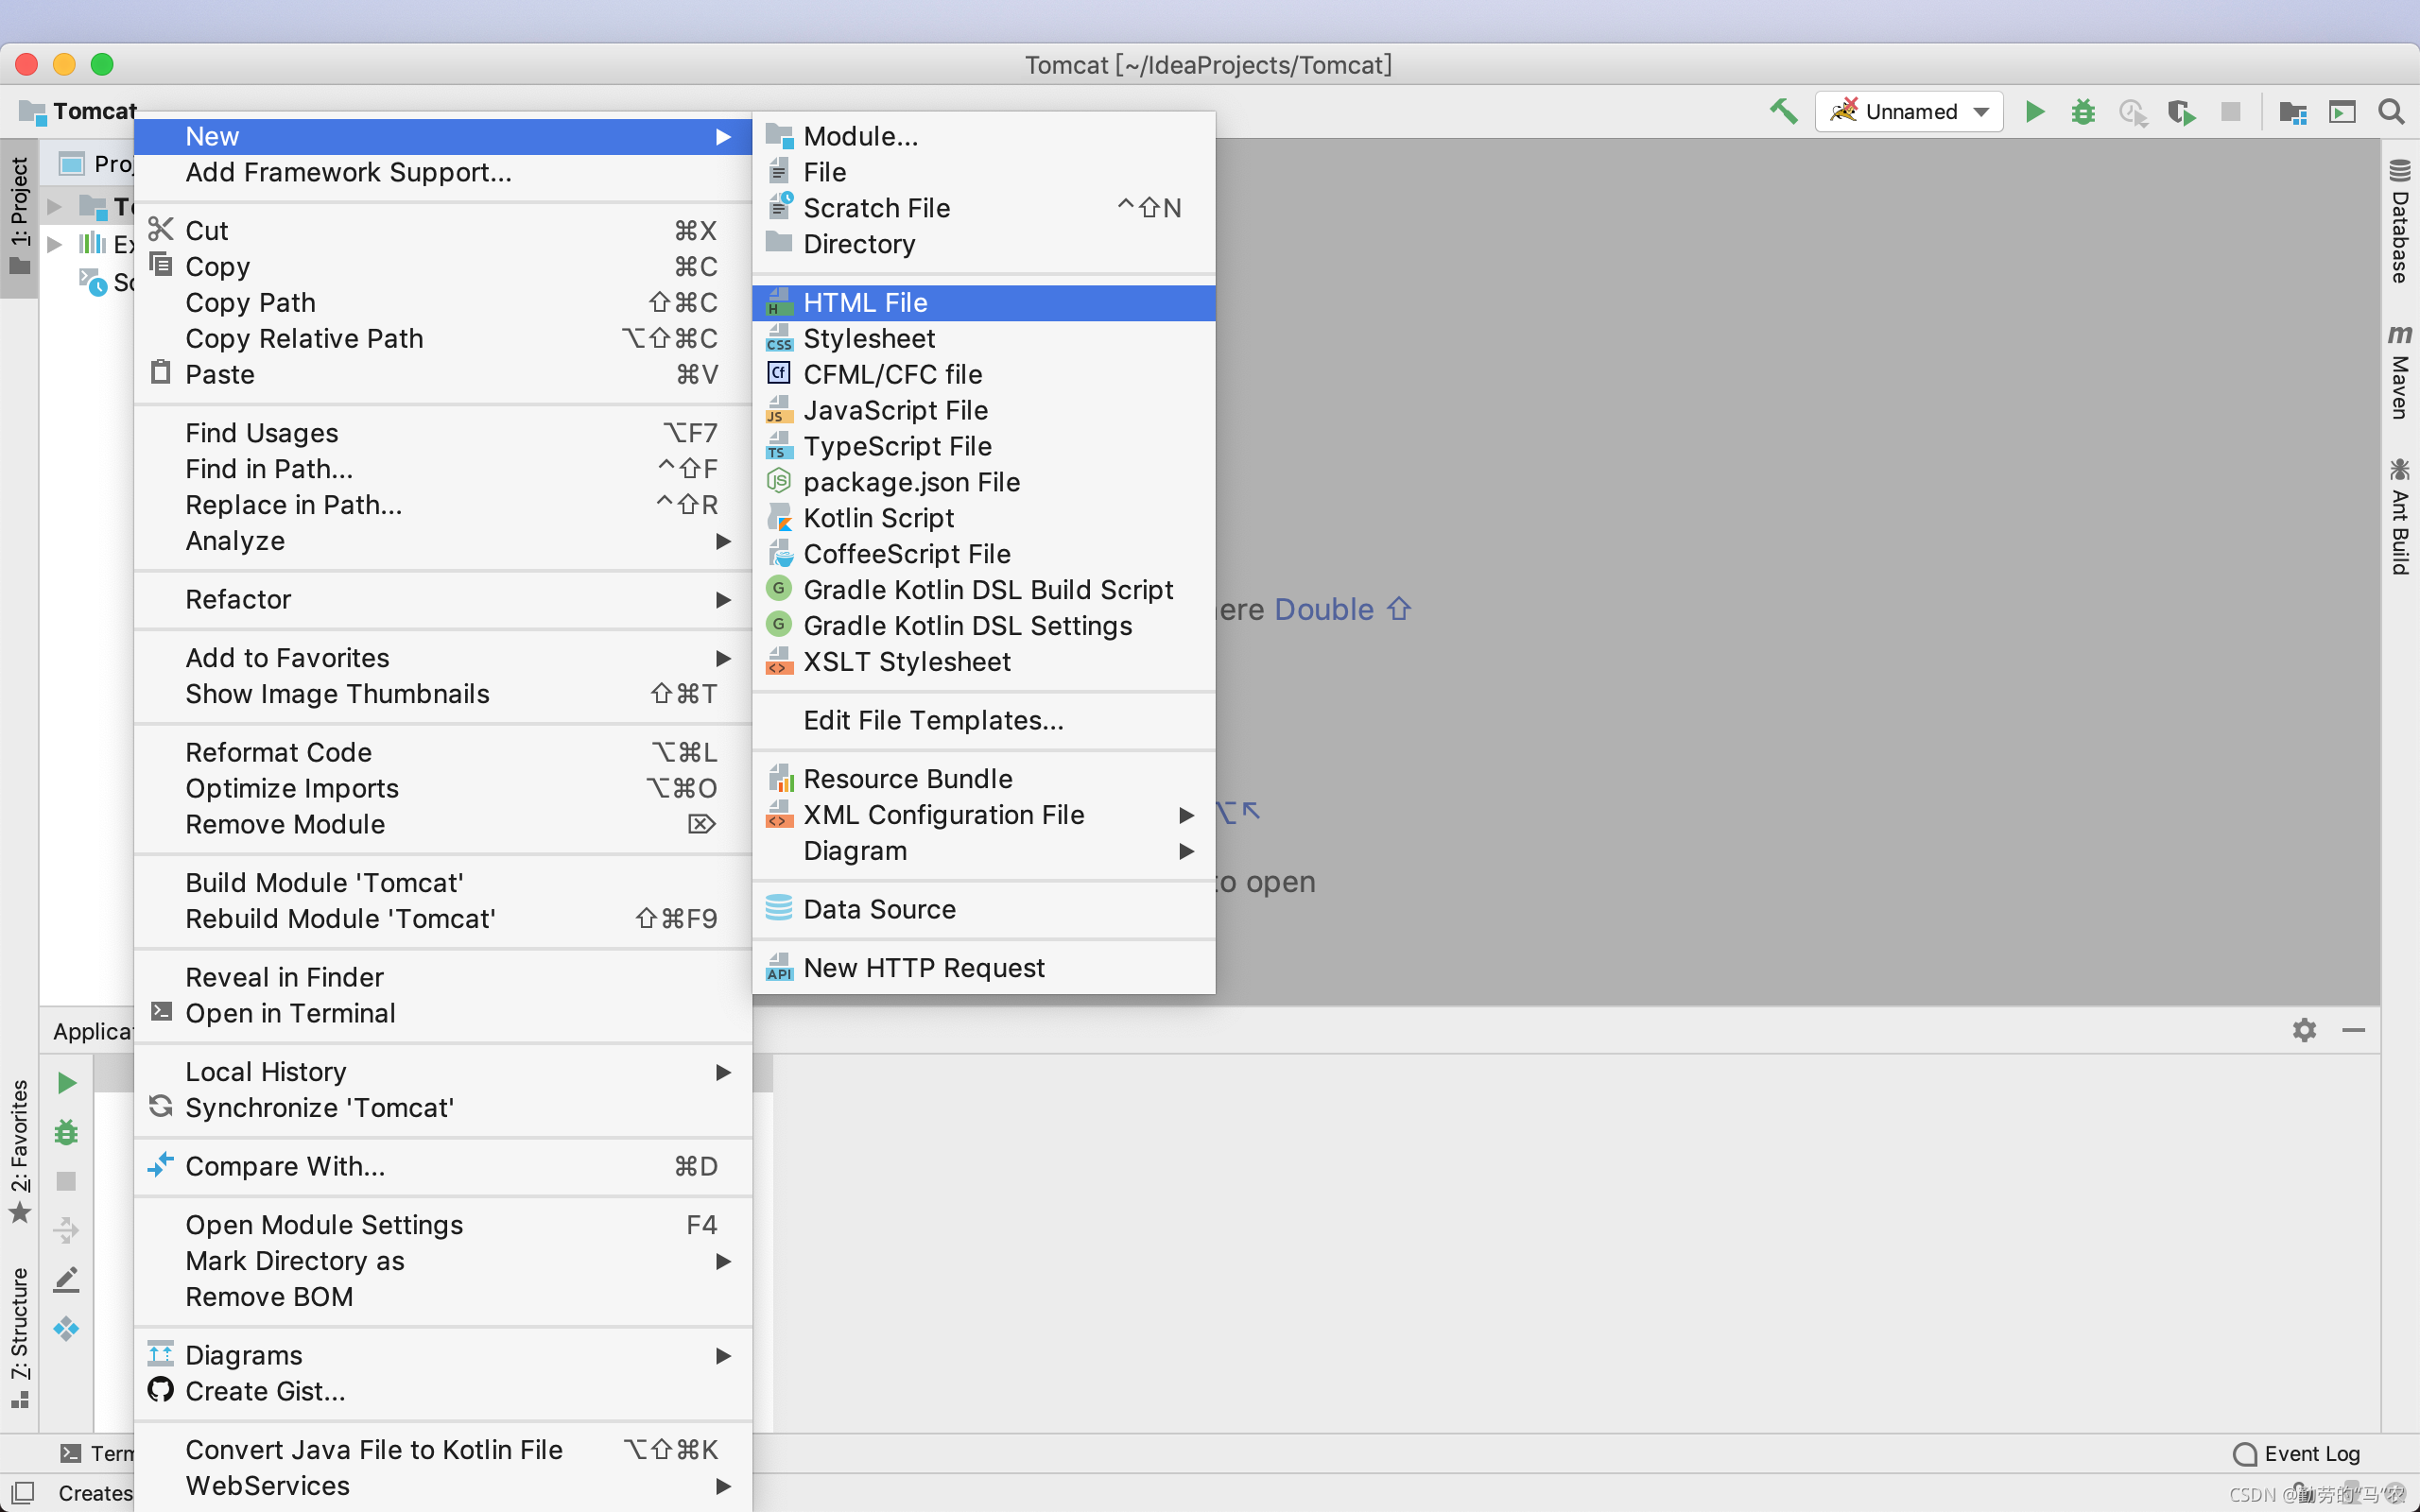2420x1512 pixels.
Task: Choose New HTTP Request
Action: tap(984, 968)
